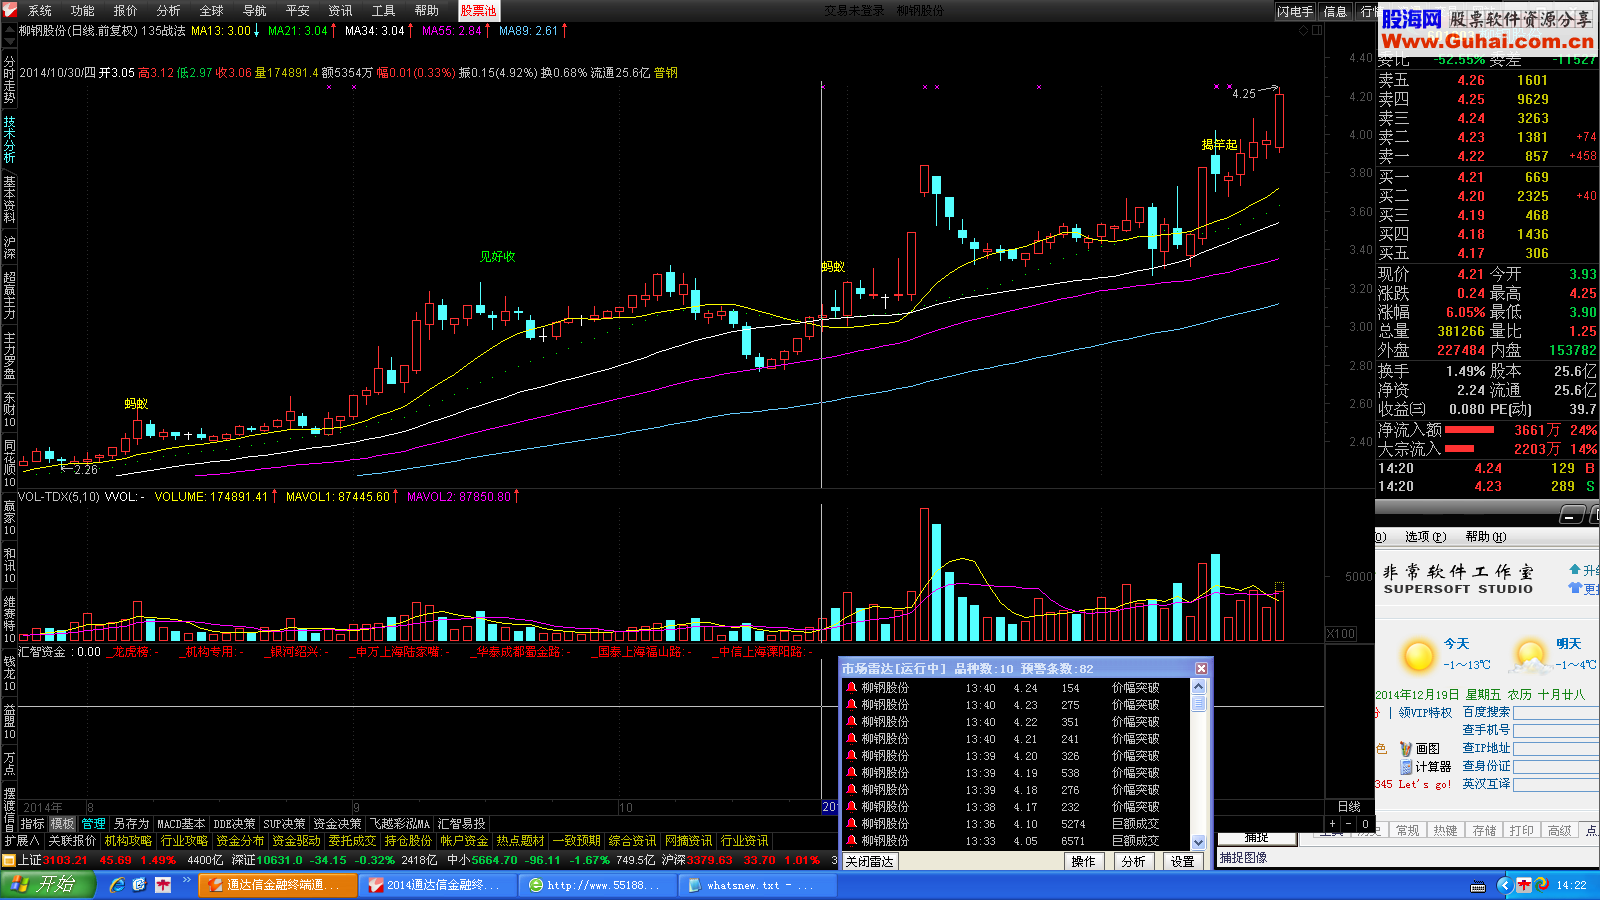Open the 工具 menu
1600x900 pixels.
[384, 11]
